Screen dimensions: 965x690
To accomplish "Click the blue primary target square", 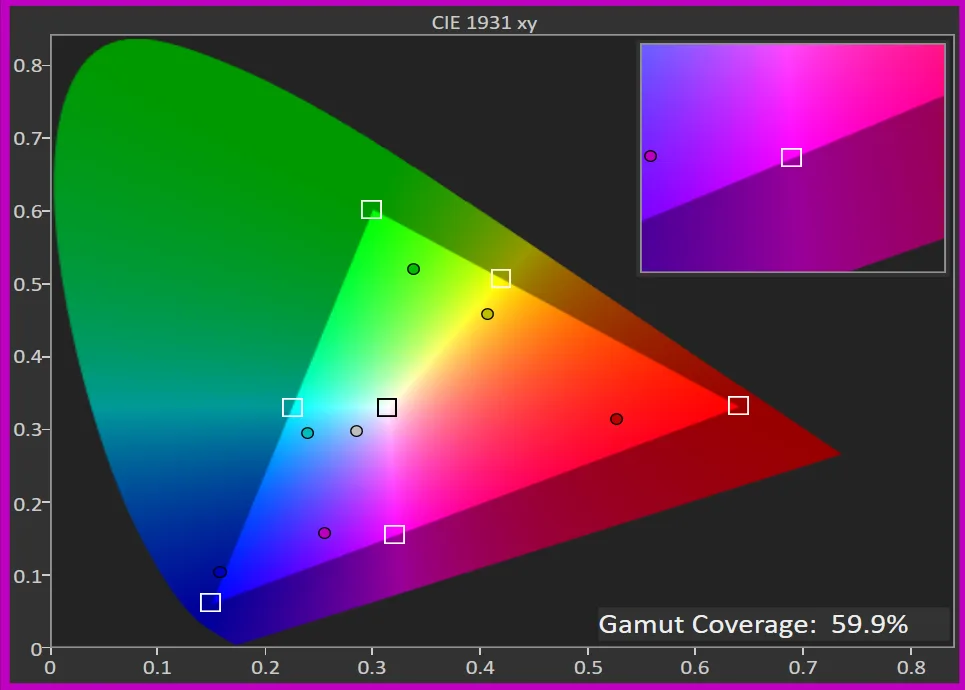I will tap(210, 602).
